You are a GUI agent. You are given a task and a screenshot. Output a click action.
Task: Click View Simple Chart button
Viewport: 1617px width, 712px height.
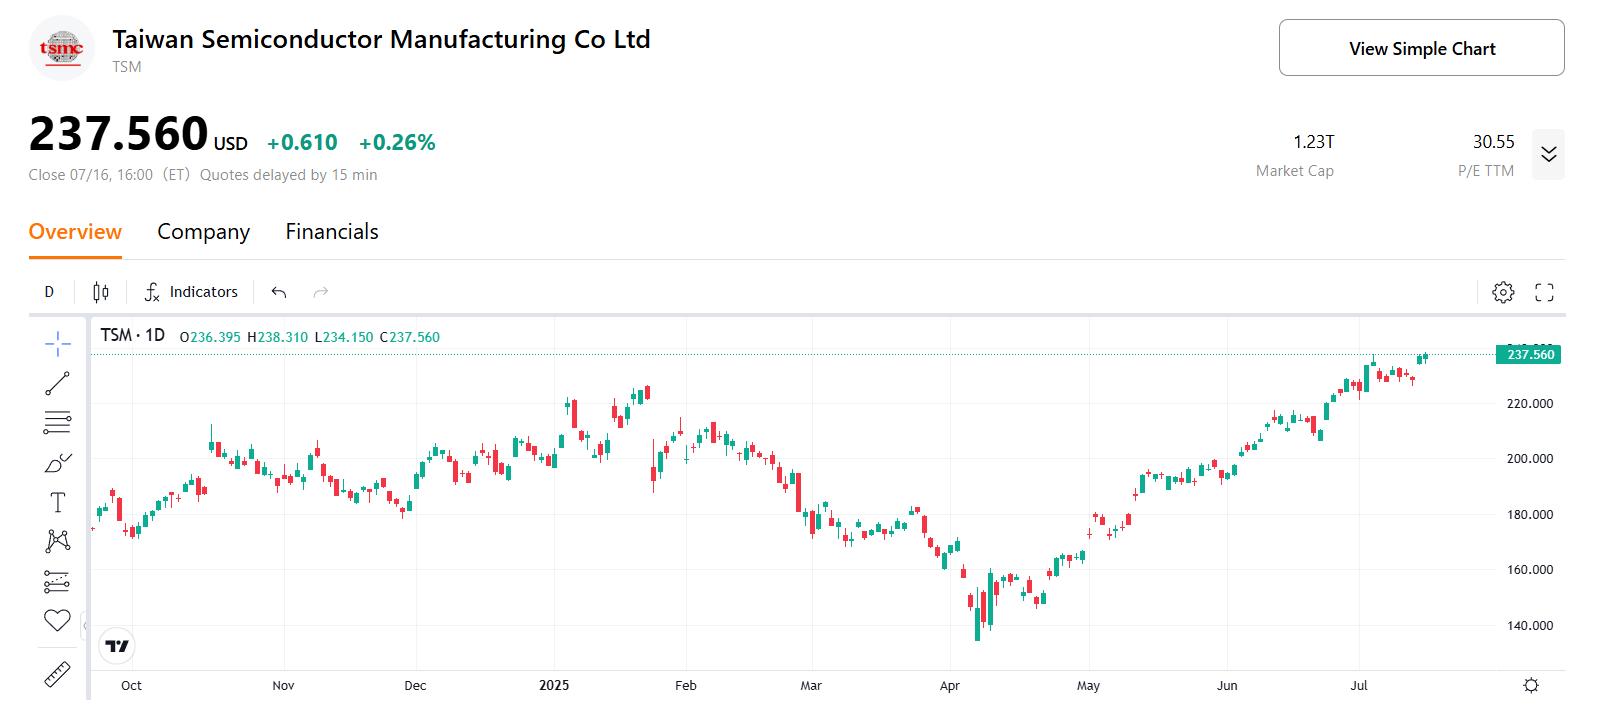tap(1420, 47)
